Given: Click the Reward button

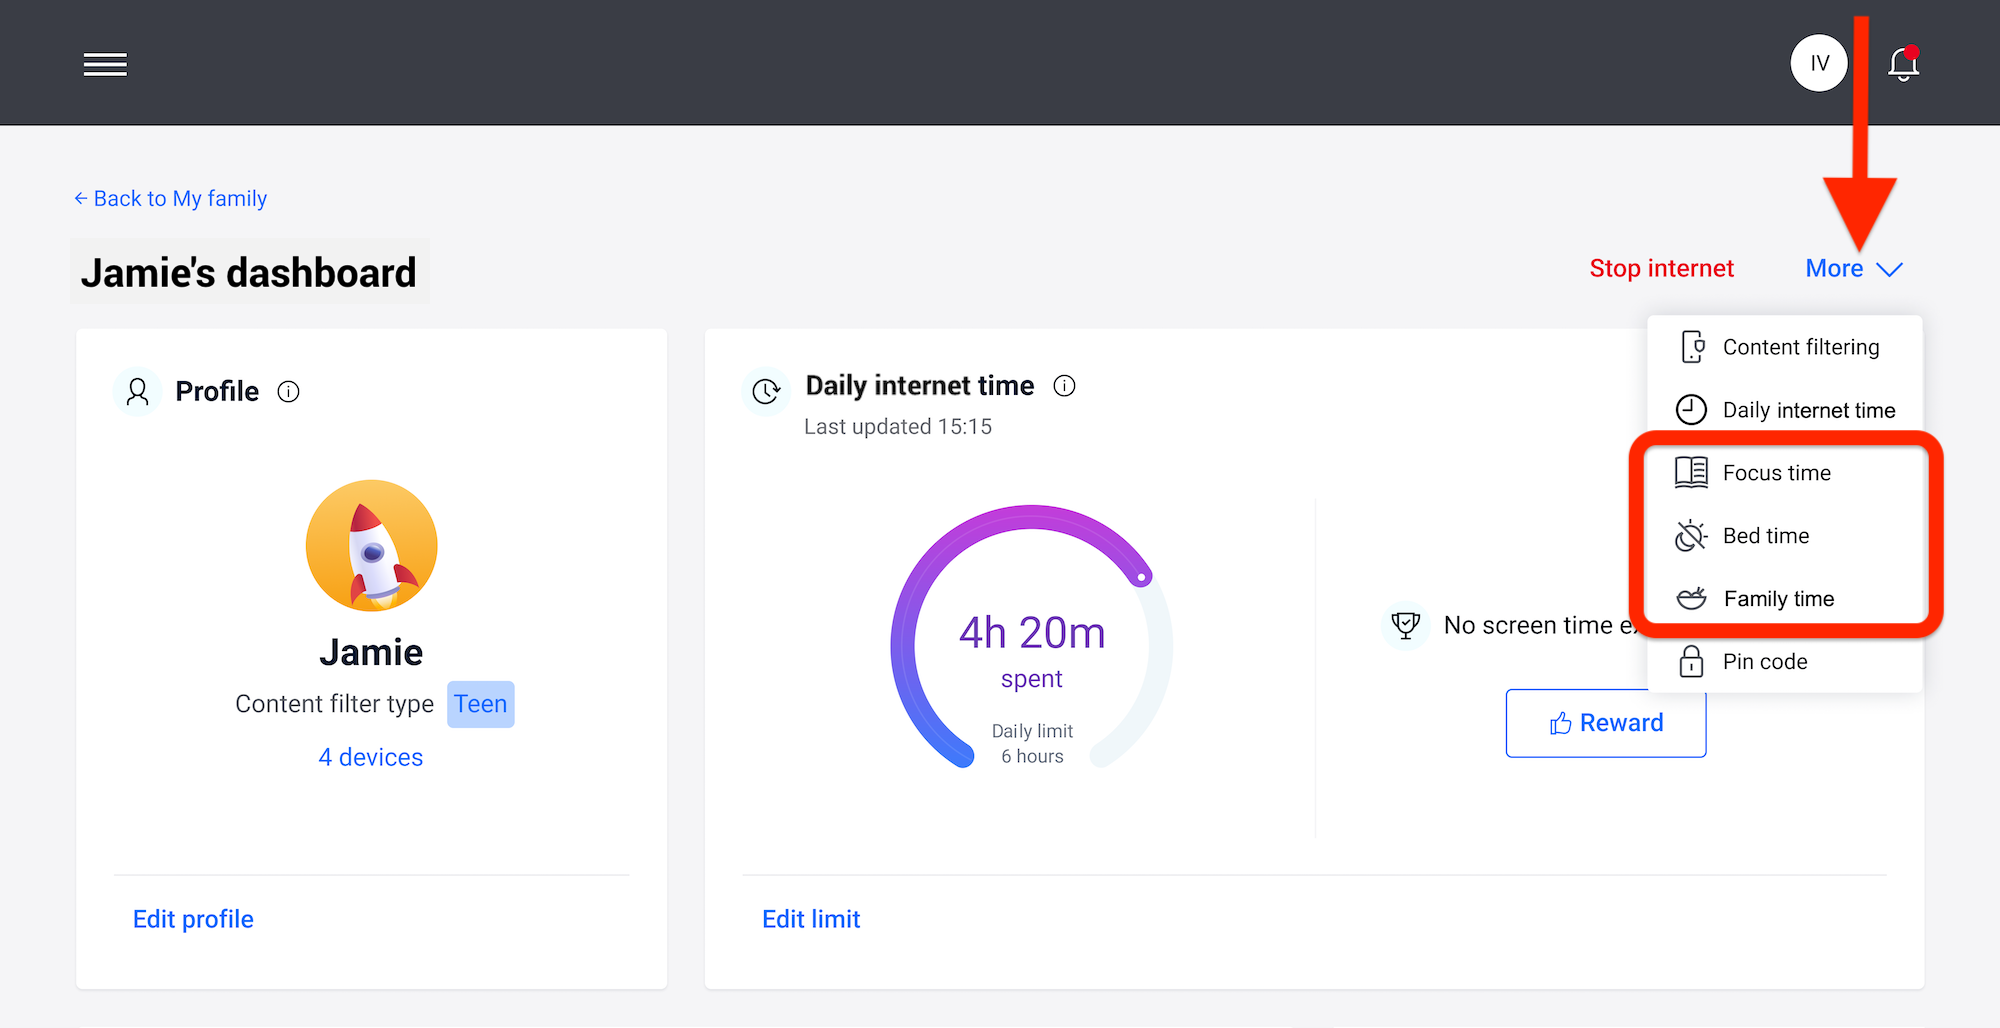Looking at the screenshot, I should pos(1605,723).
